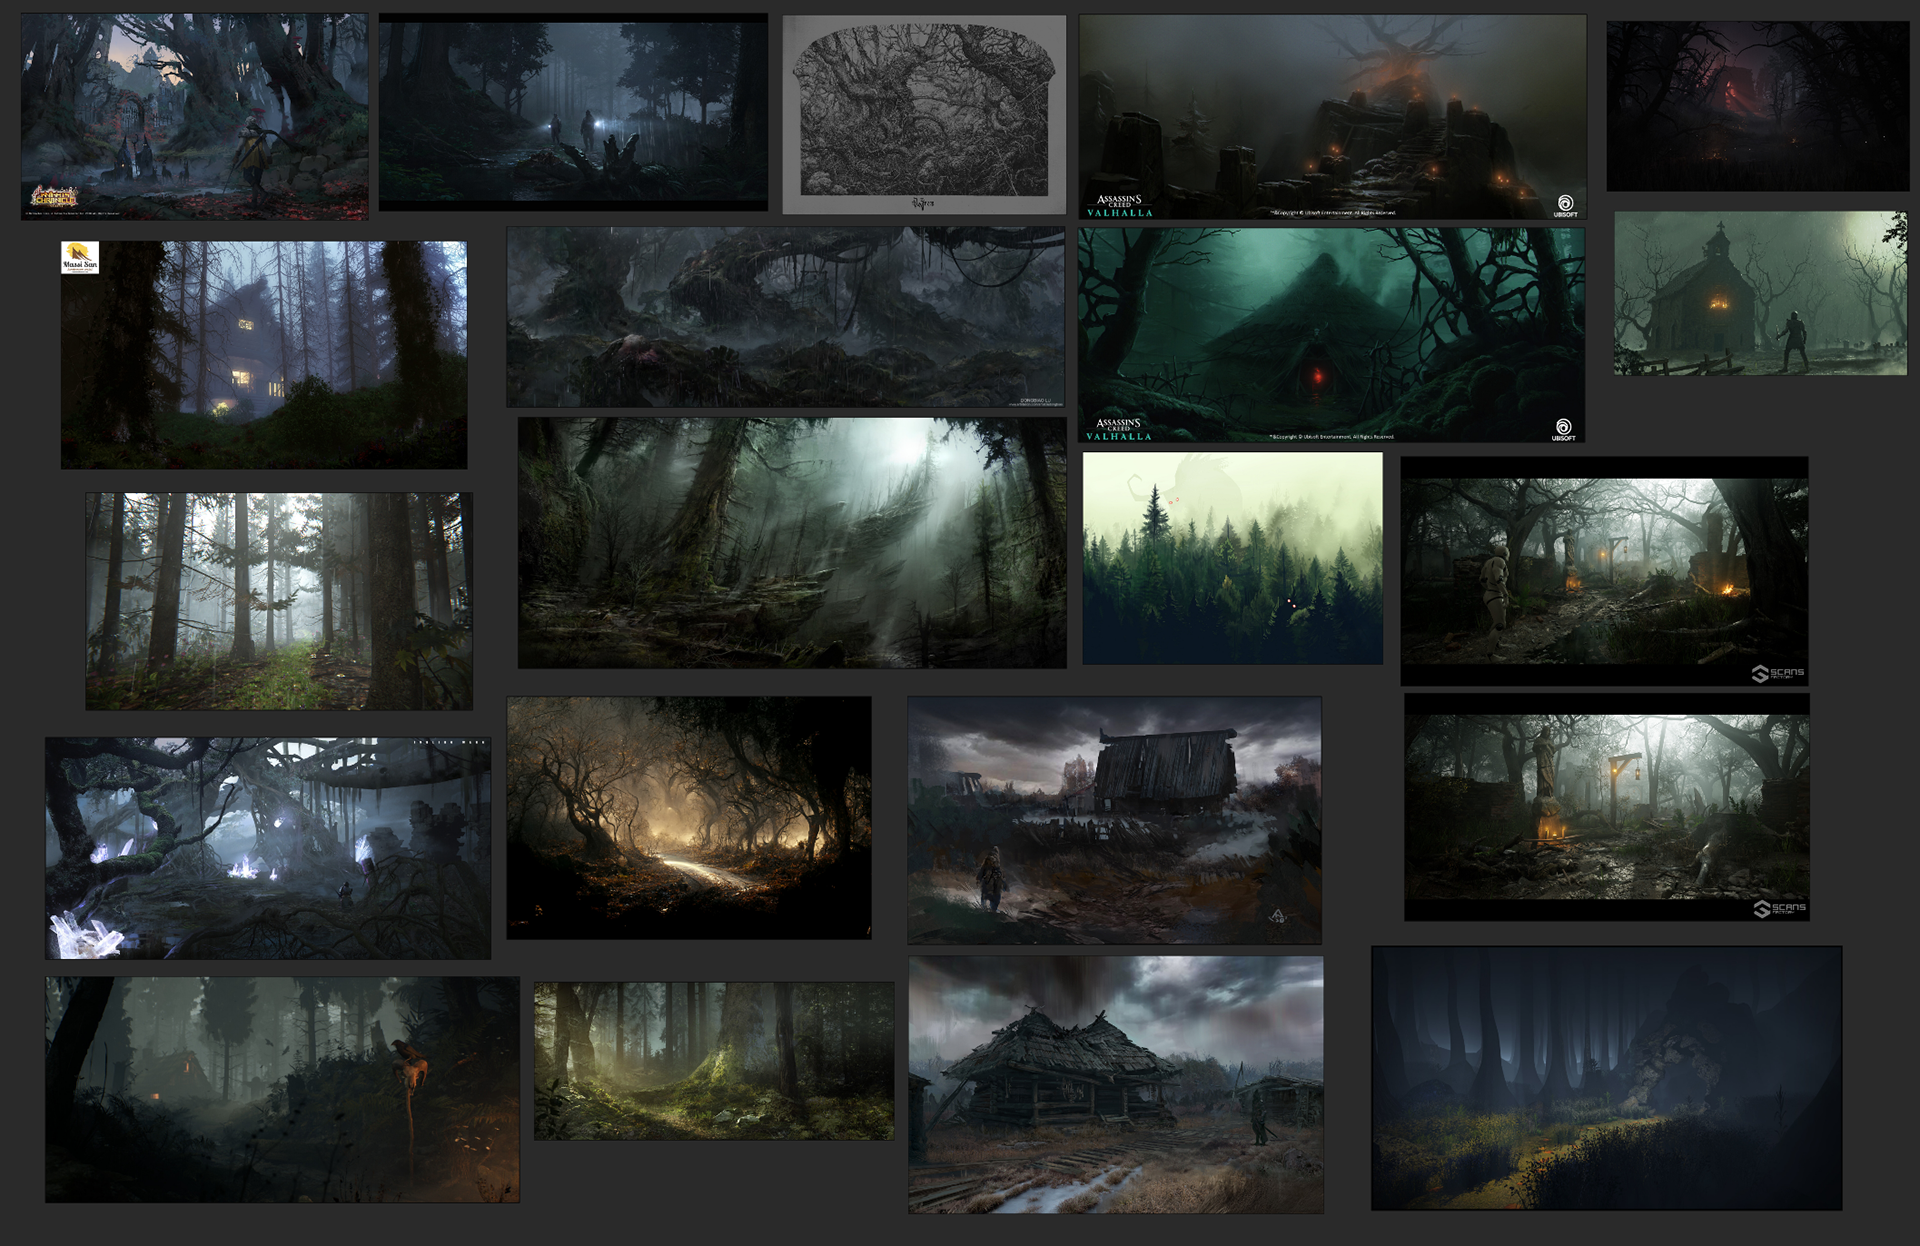Click the foggy pine forest with grassy path
The width and height of the screenshot is (1920, 1246).
tap(279, 601)
